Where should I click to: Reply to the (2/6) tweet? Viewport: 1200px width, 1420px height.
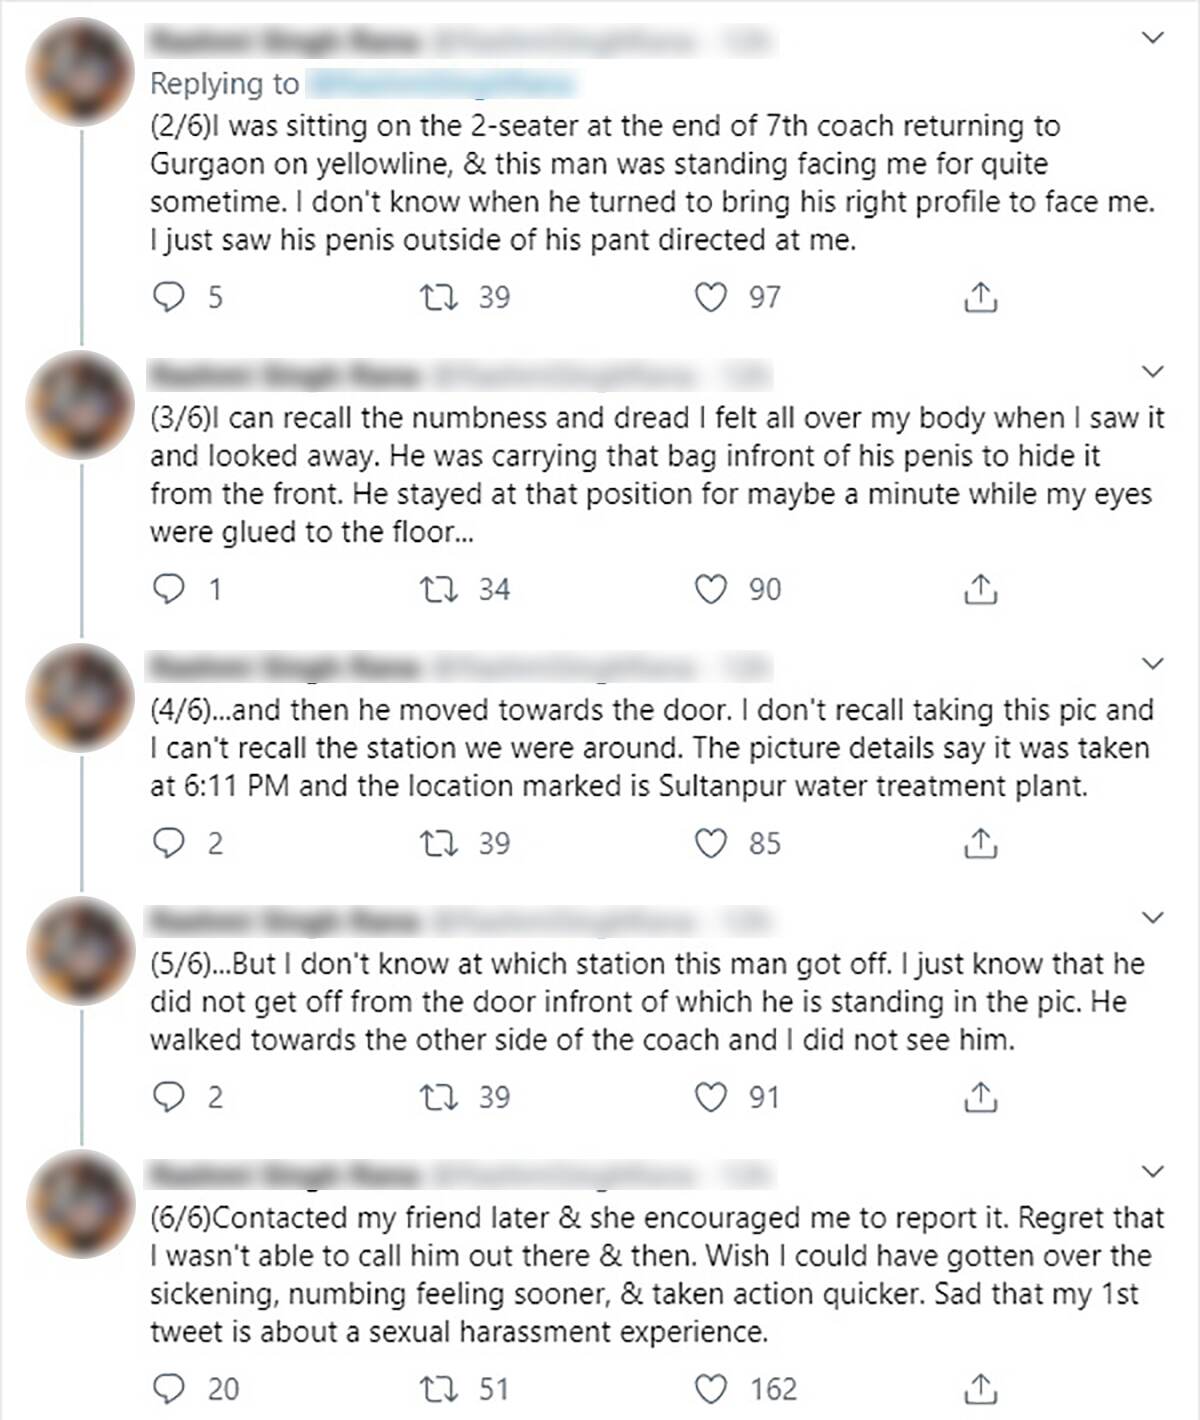coord(169,297)
